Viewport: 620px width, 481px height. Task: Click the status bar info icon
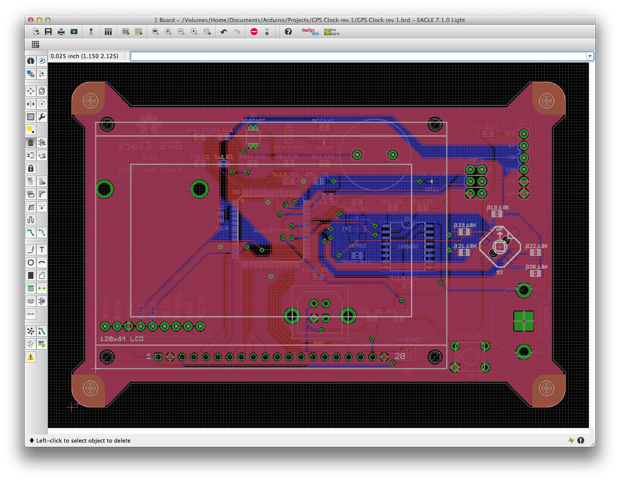[x=580, y=440]
